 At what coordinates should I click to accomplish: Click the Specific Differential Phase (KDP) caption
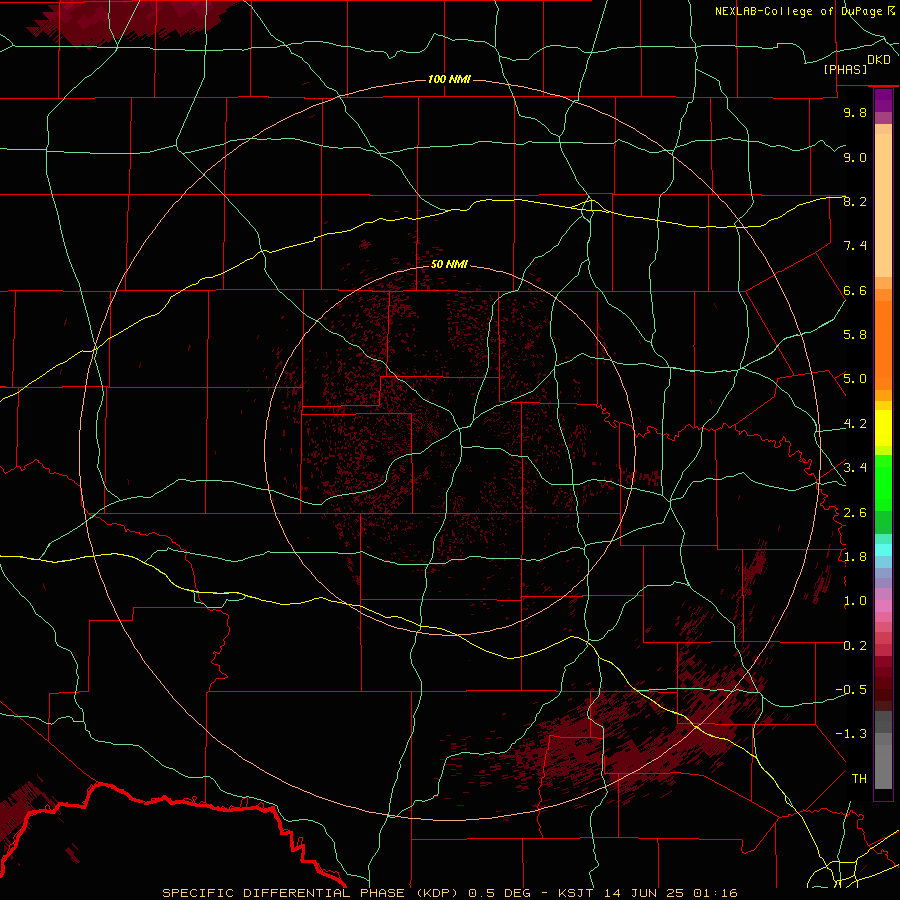coord(311,893)
